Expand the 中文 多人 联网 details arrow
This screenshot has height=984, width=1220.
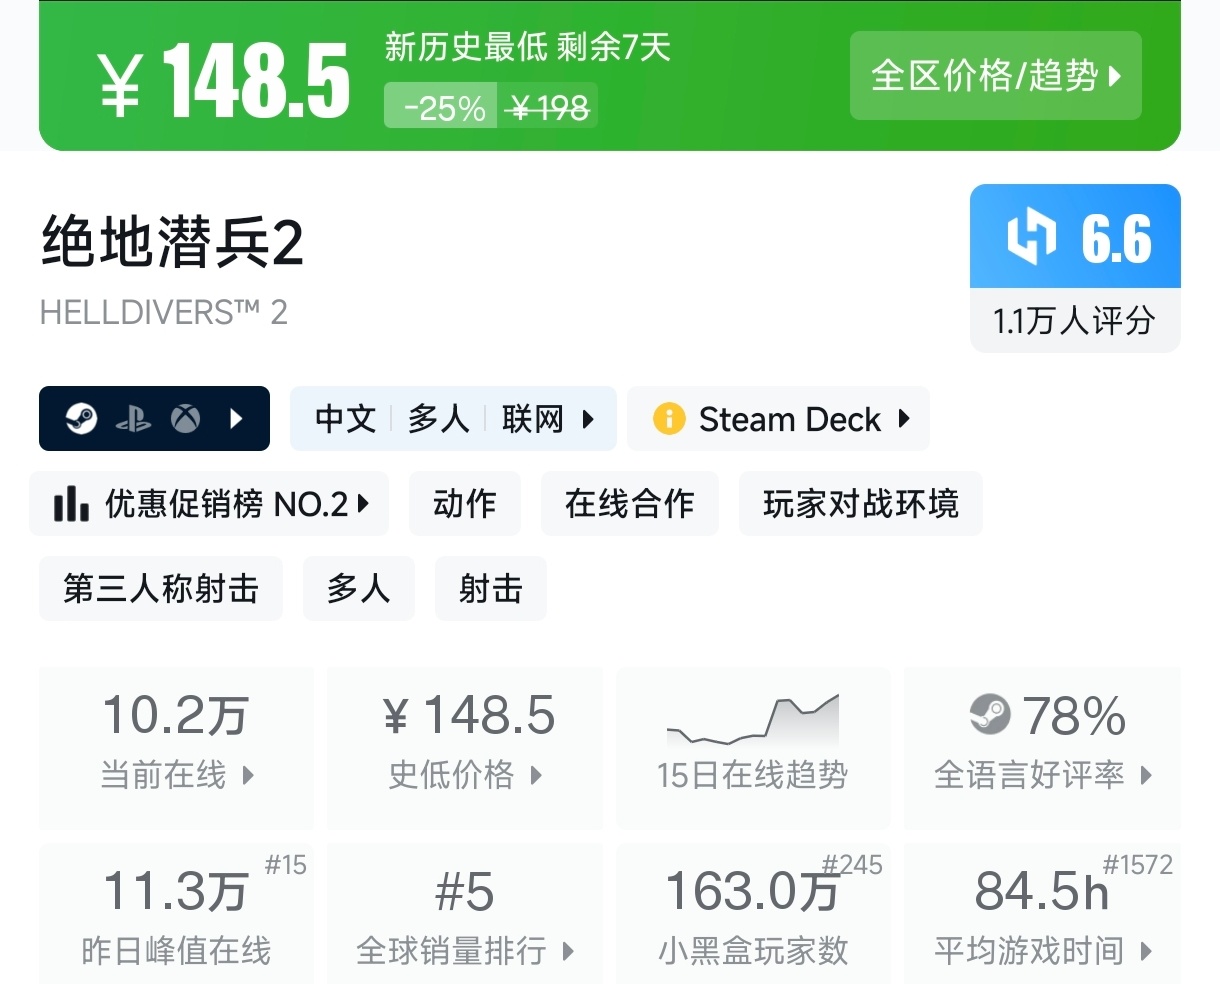point(588,419)
